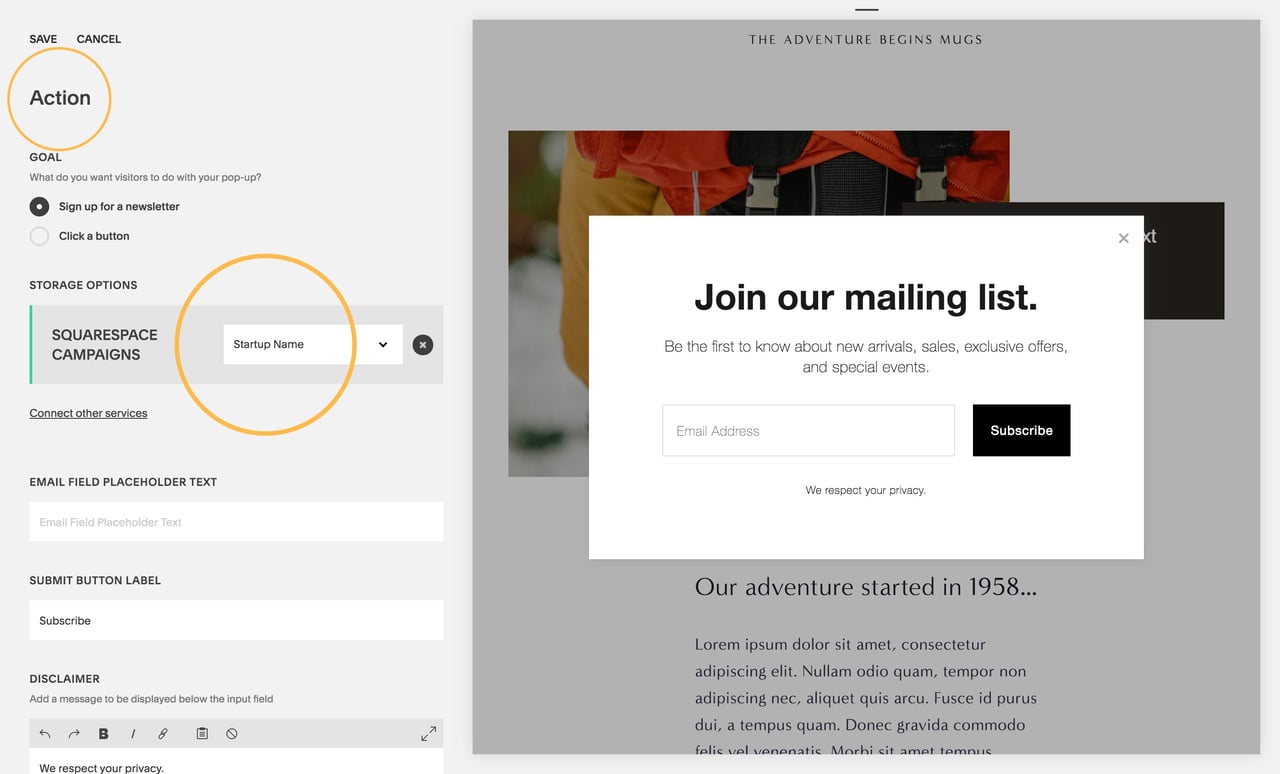The image size is (1280, 774).
Task: Select the Sign up for a newsletter goal
Action: click(x=39, y=206)
